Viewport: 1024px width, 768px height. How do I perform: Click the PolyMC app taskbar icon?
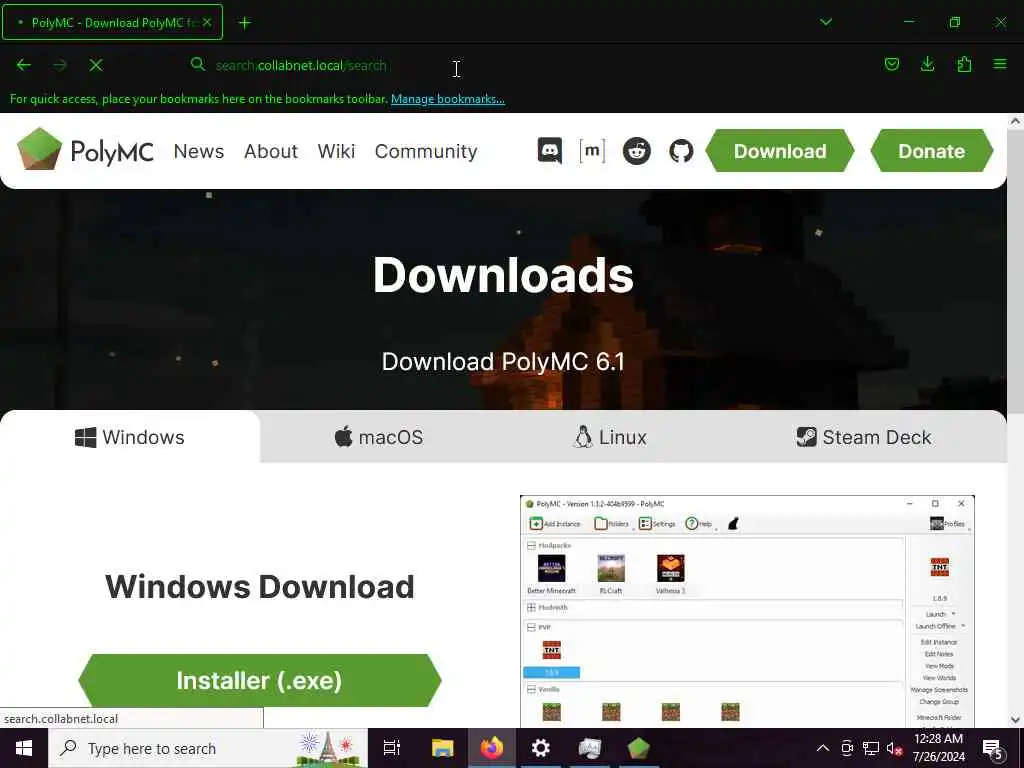coord(638,748)
